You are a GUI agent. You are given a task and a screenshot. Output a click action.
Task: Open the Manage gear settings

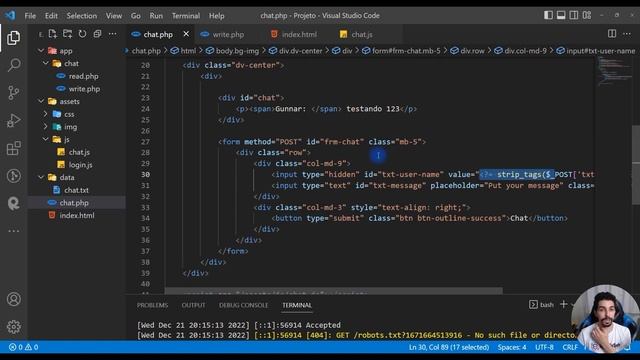(x=13, y=327)
